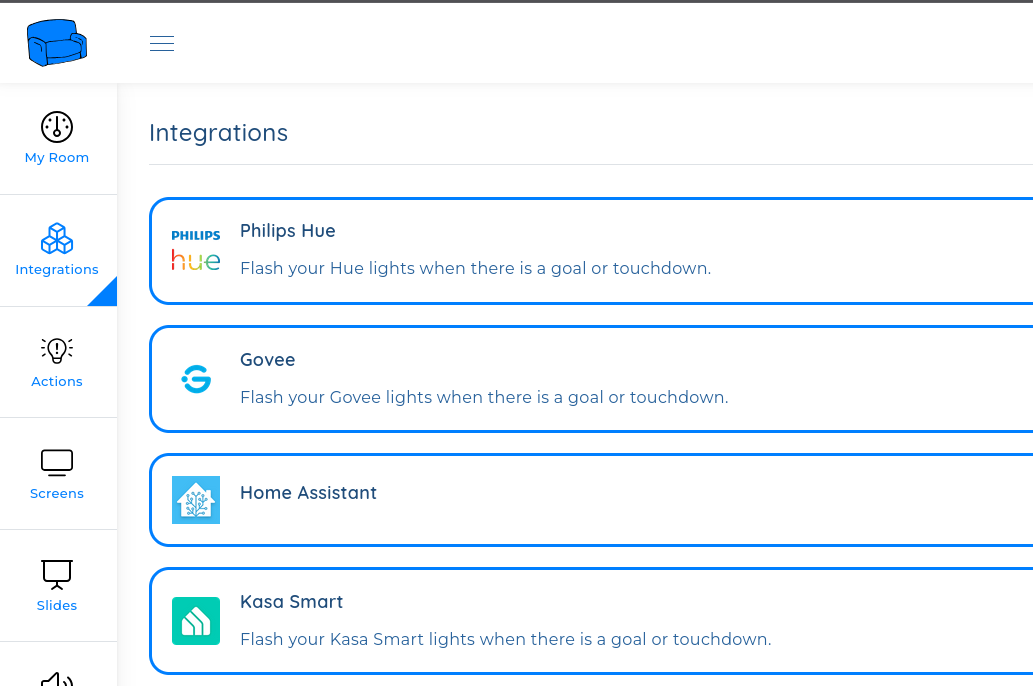This screenshot has width=1033, height=686.
Task: Click the Screens menu label
Action: pos(57,494)
